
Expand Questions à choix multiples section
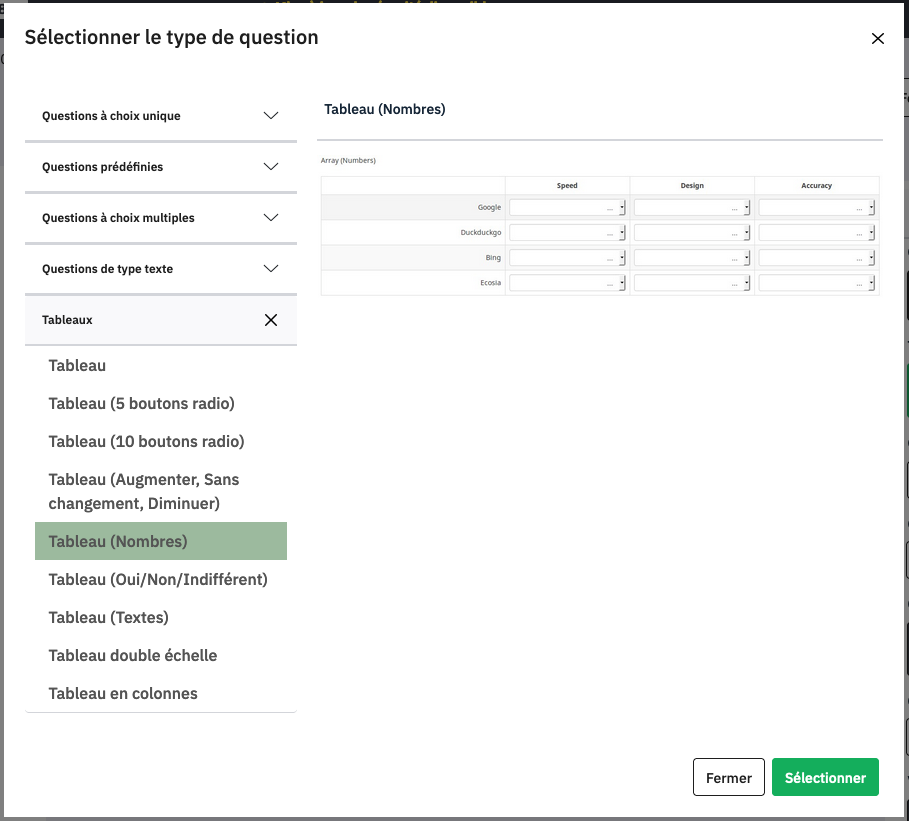pos(160,218)
